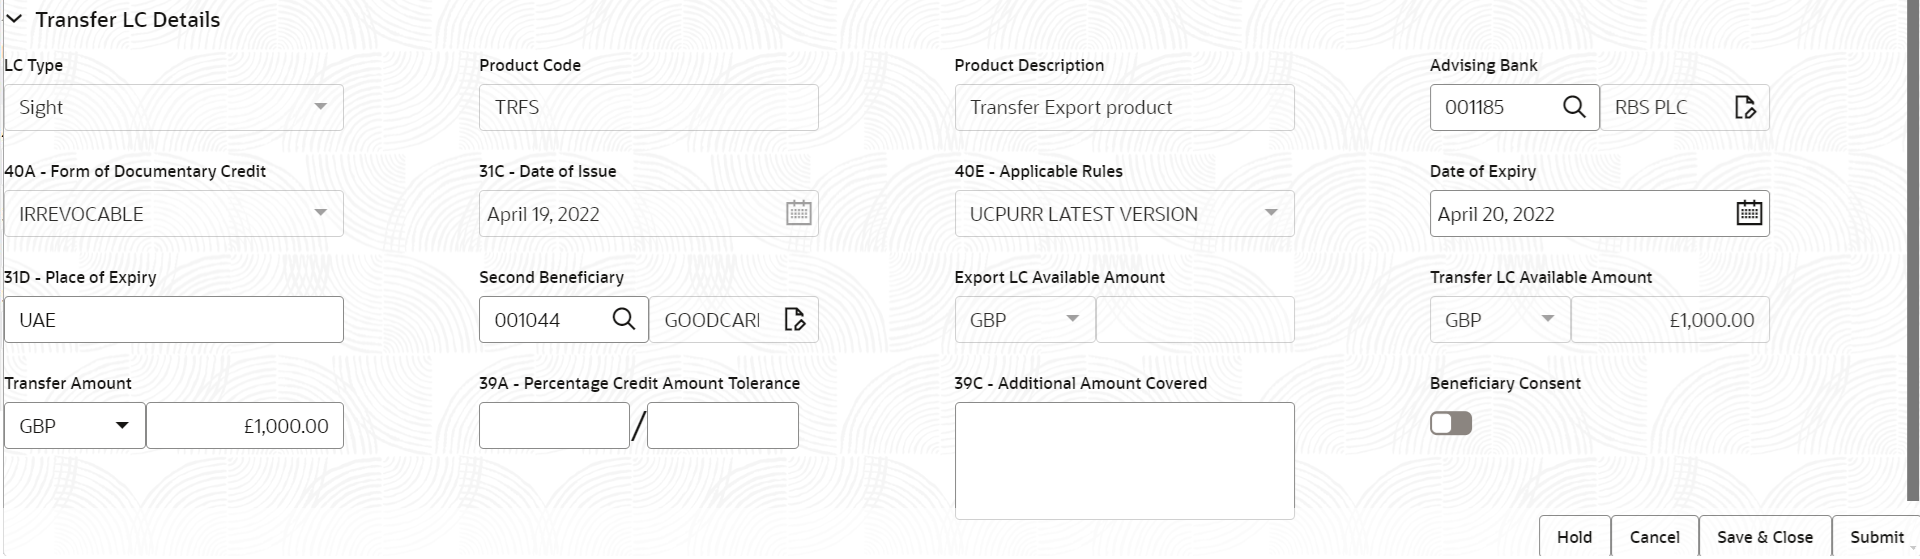Click the Hold button

[1574, 537]
